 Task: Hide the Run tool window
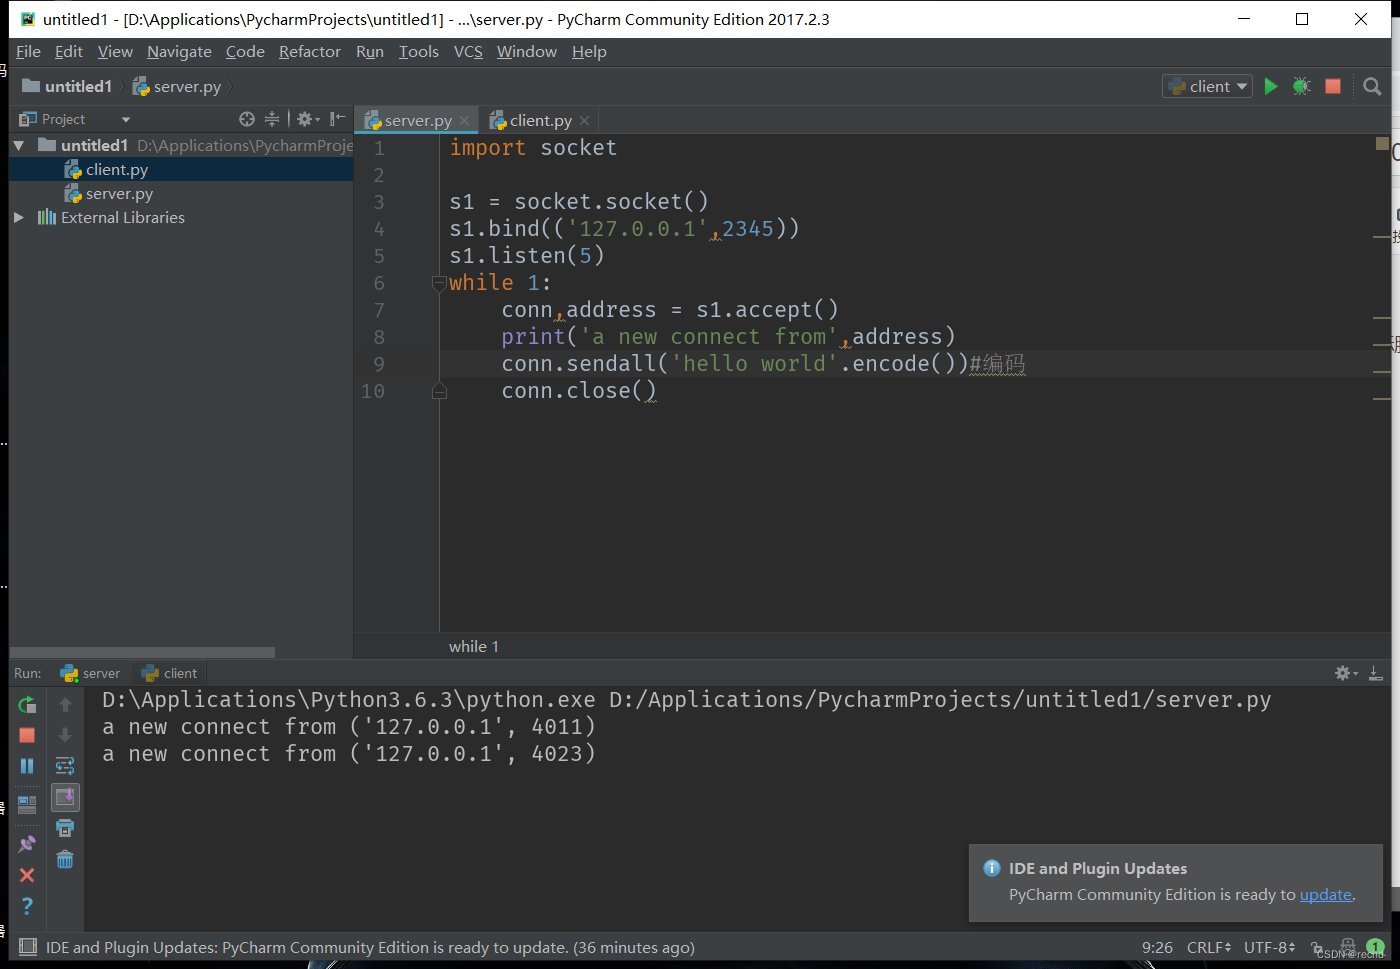click(x=1376, y=673)
